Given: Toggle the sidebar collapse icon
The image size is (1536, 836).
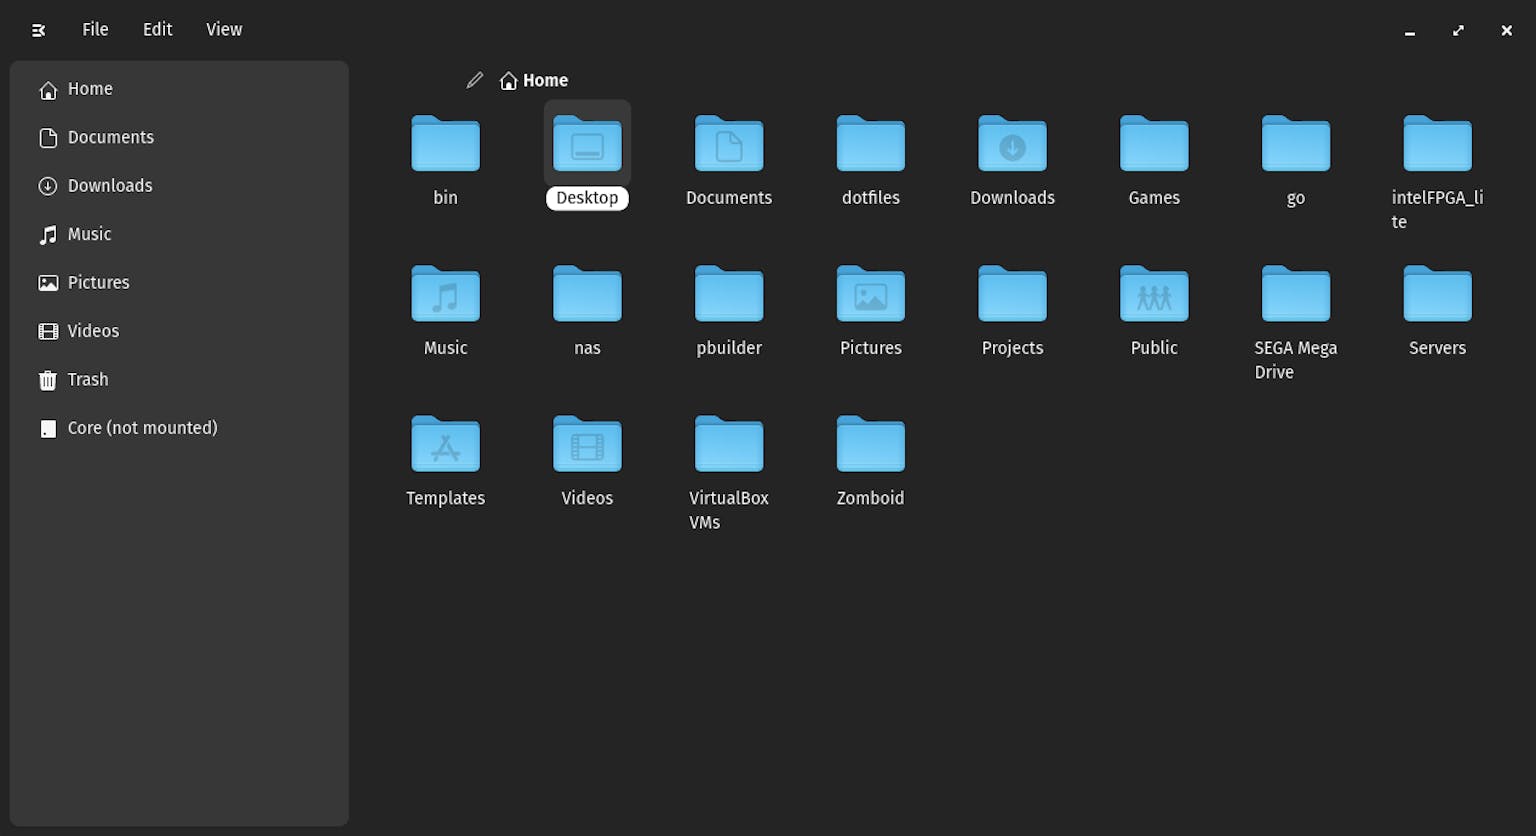Looking at the screenshot, I should click(39, 30).
